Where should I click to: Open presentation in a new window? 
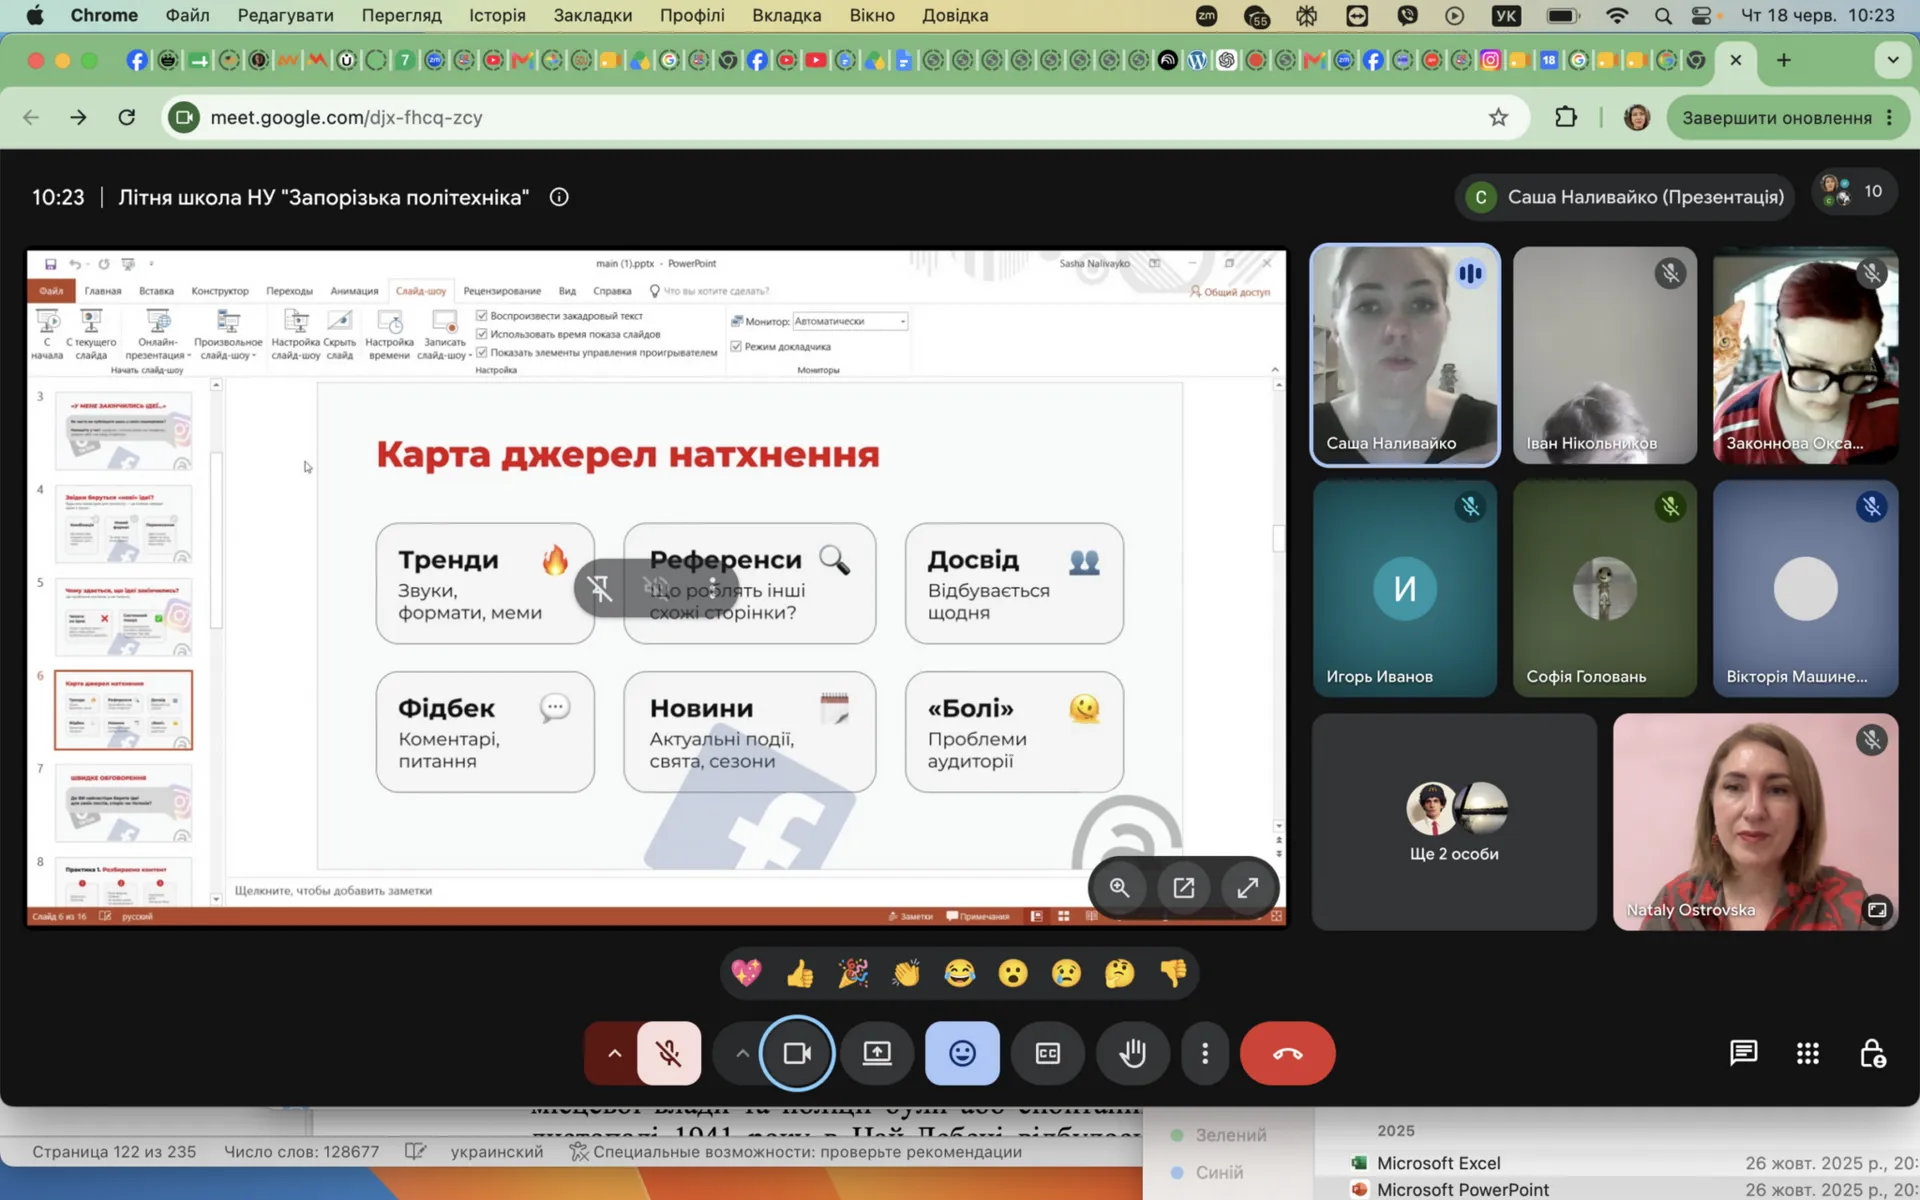1184,888
